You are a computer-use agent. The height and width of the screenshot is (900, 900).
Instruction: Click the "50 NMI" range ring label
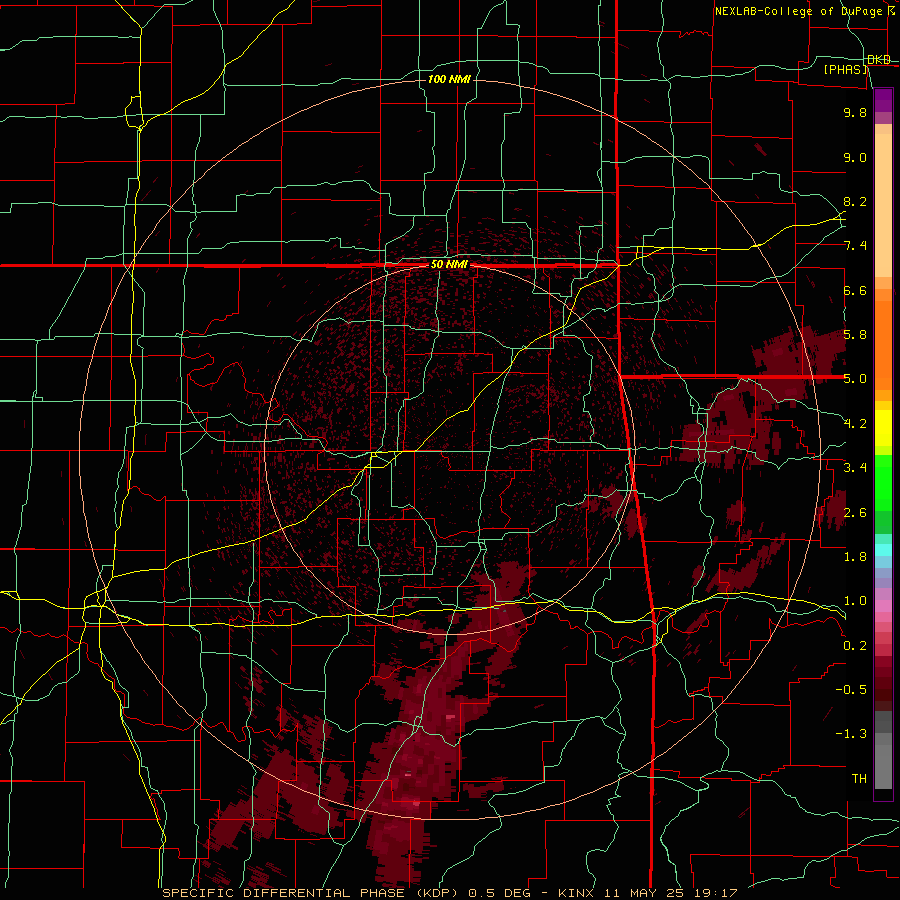coord(449,265)
